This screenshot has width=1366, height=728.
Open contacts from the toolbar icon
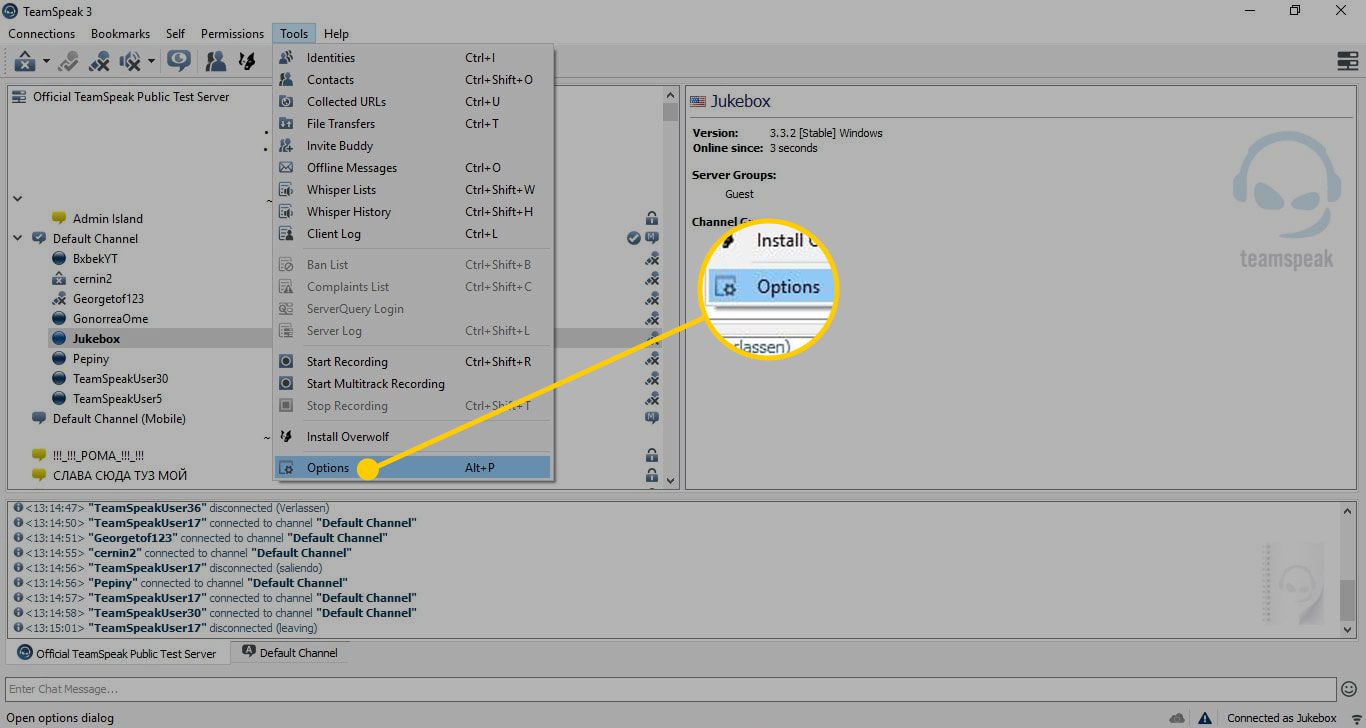coord(215,62)
